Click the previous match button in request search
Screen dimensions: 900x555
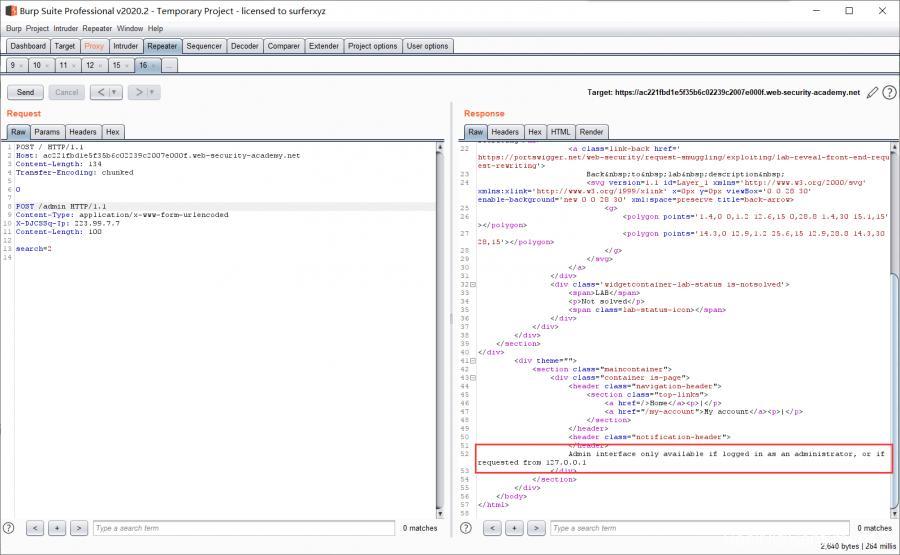pyautogui.click(x=35, y=528)
